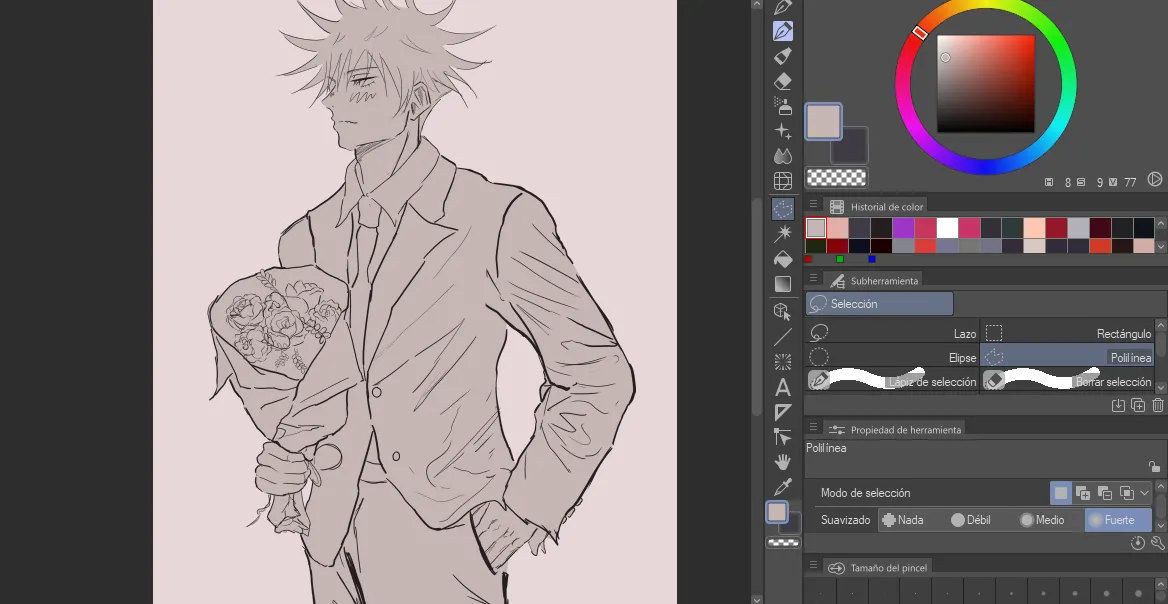Click sub tool list scroll down arrow

(1161, 387)
